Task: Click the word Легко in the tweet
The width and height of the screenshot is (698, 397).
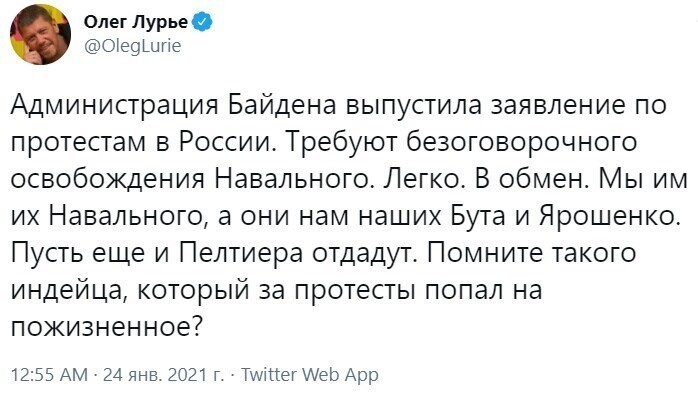Action: 421,179
